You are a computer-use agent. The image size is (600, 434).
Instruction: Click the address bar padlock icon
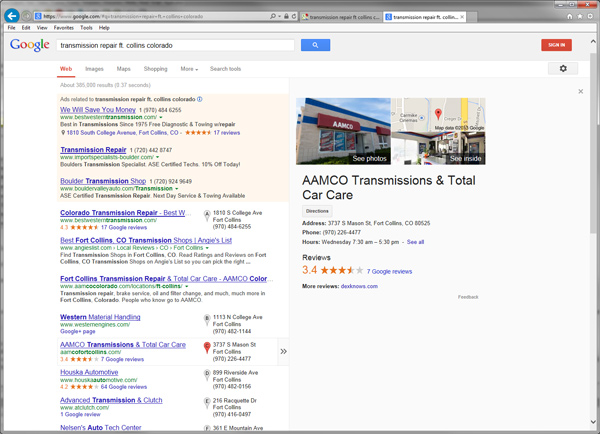pyautogui.click(x=286, y=16)
